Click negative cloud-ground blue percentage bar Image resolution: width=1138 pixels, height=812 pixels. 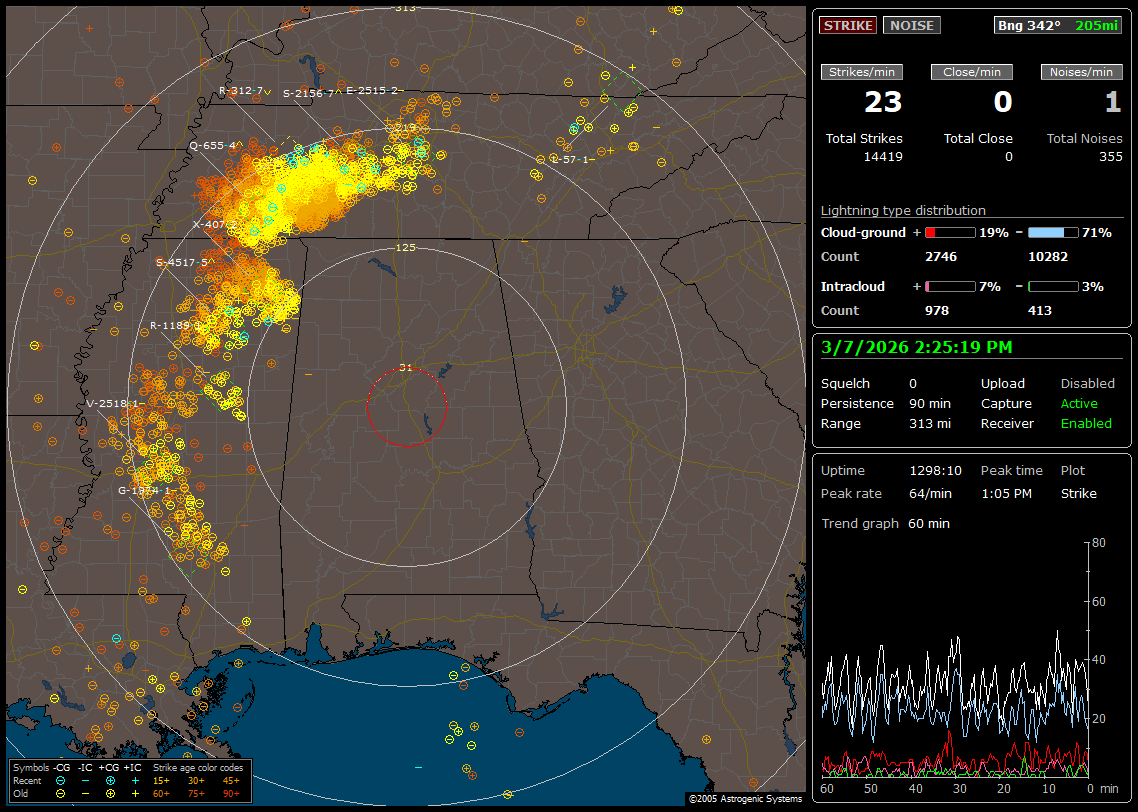[1053, 232]
